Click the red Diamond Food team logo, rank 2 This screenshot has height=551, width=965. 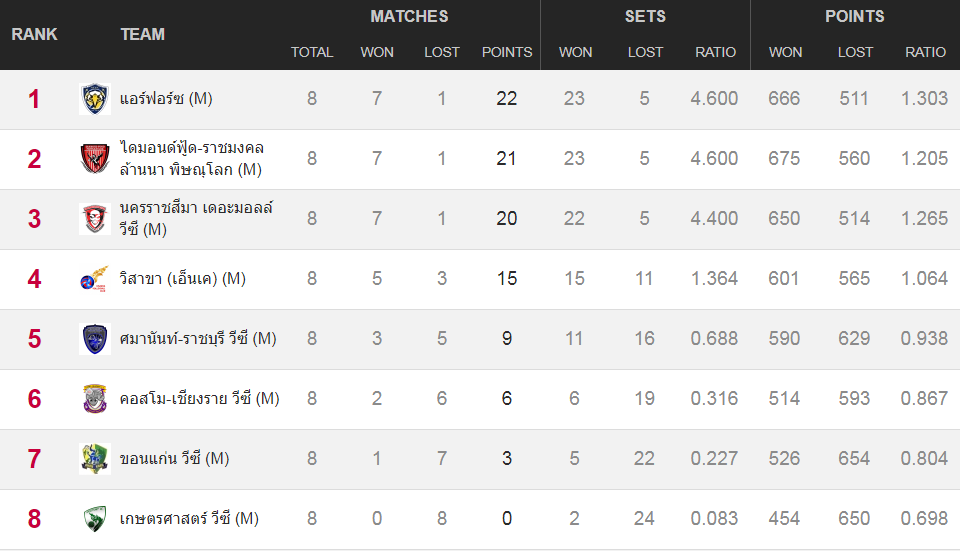click(x=95, y=159)
